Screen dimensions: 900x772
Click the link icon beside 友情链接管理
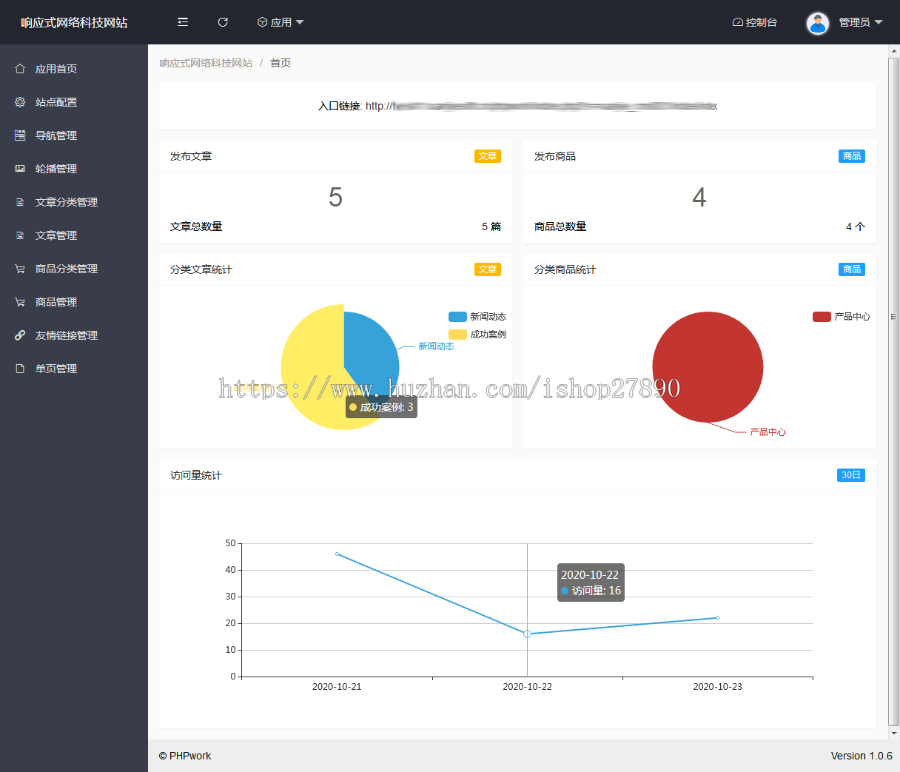pyautogui.click(x=20, y=335)
